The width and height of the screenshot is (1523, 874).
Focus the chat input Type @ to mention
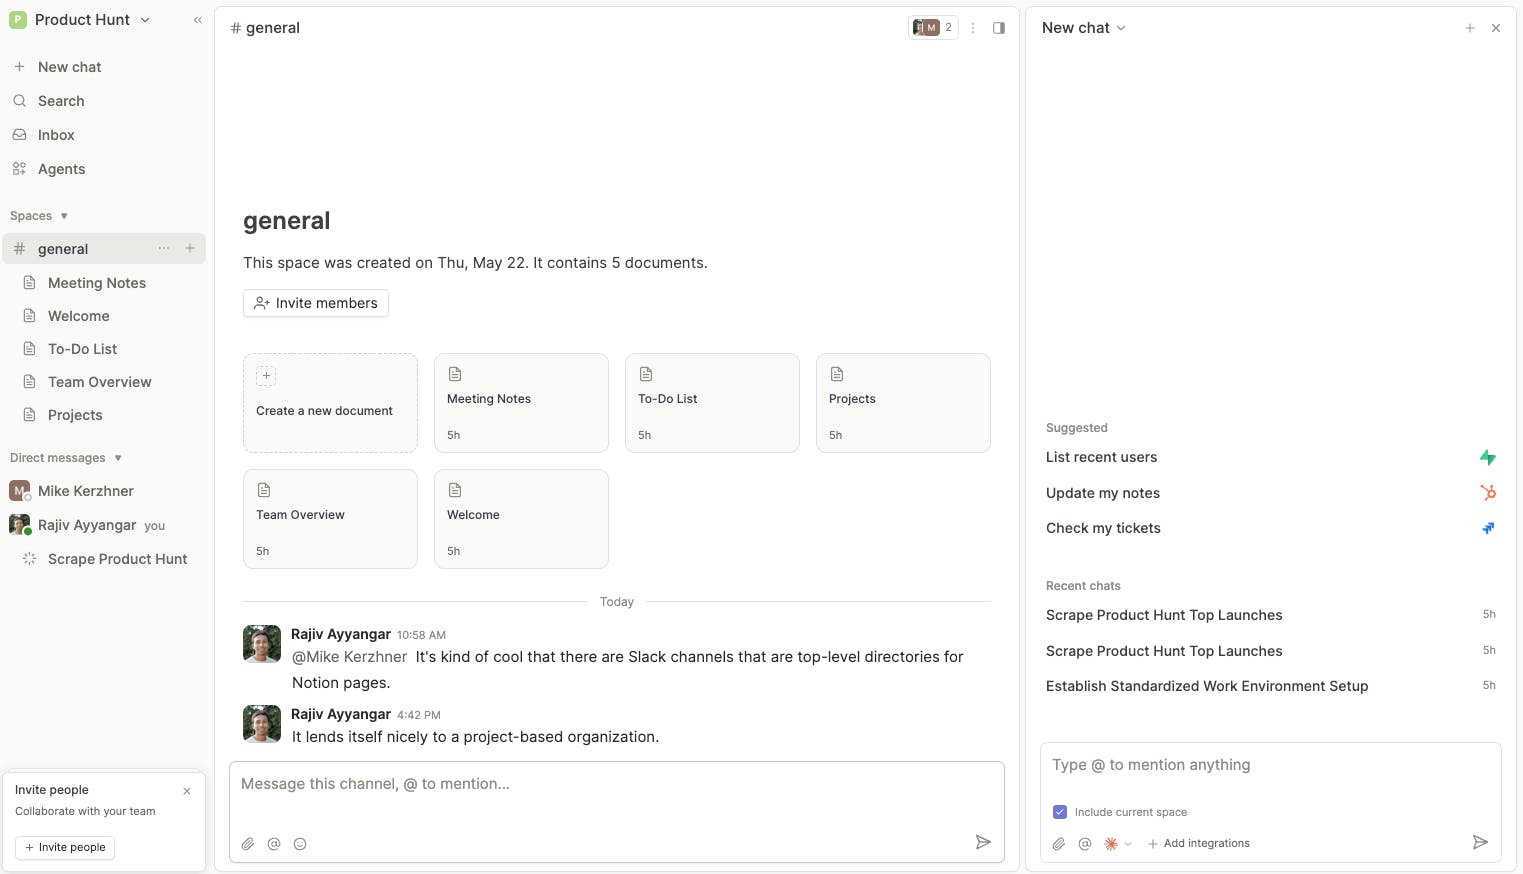point(1270,766)
